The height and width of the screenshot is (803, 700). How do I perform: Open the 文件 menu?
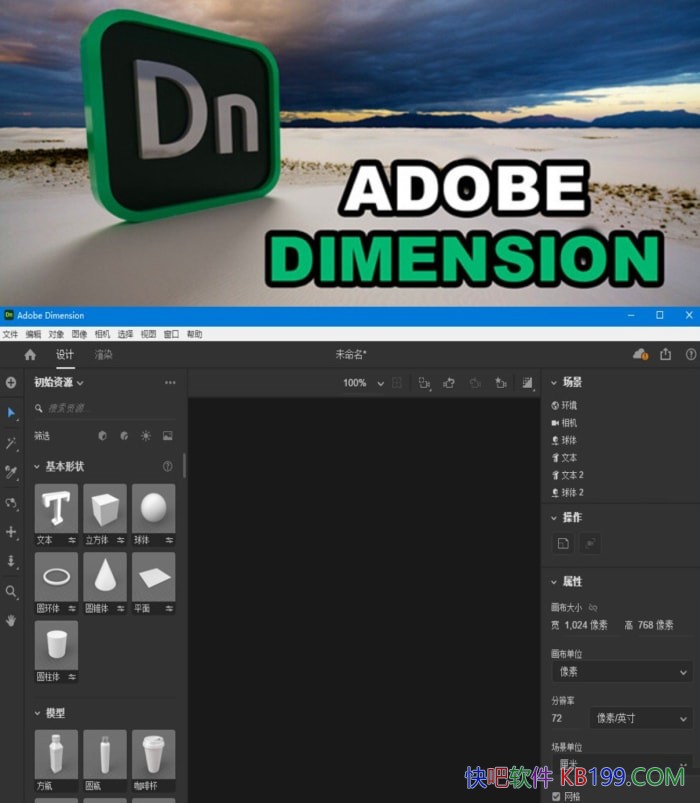(10, 334)
